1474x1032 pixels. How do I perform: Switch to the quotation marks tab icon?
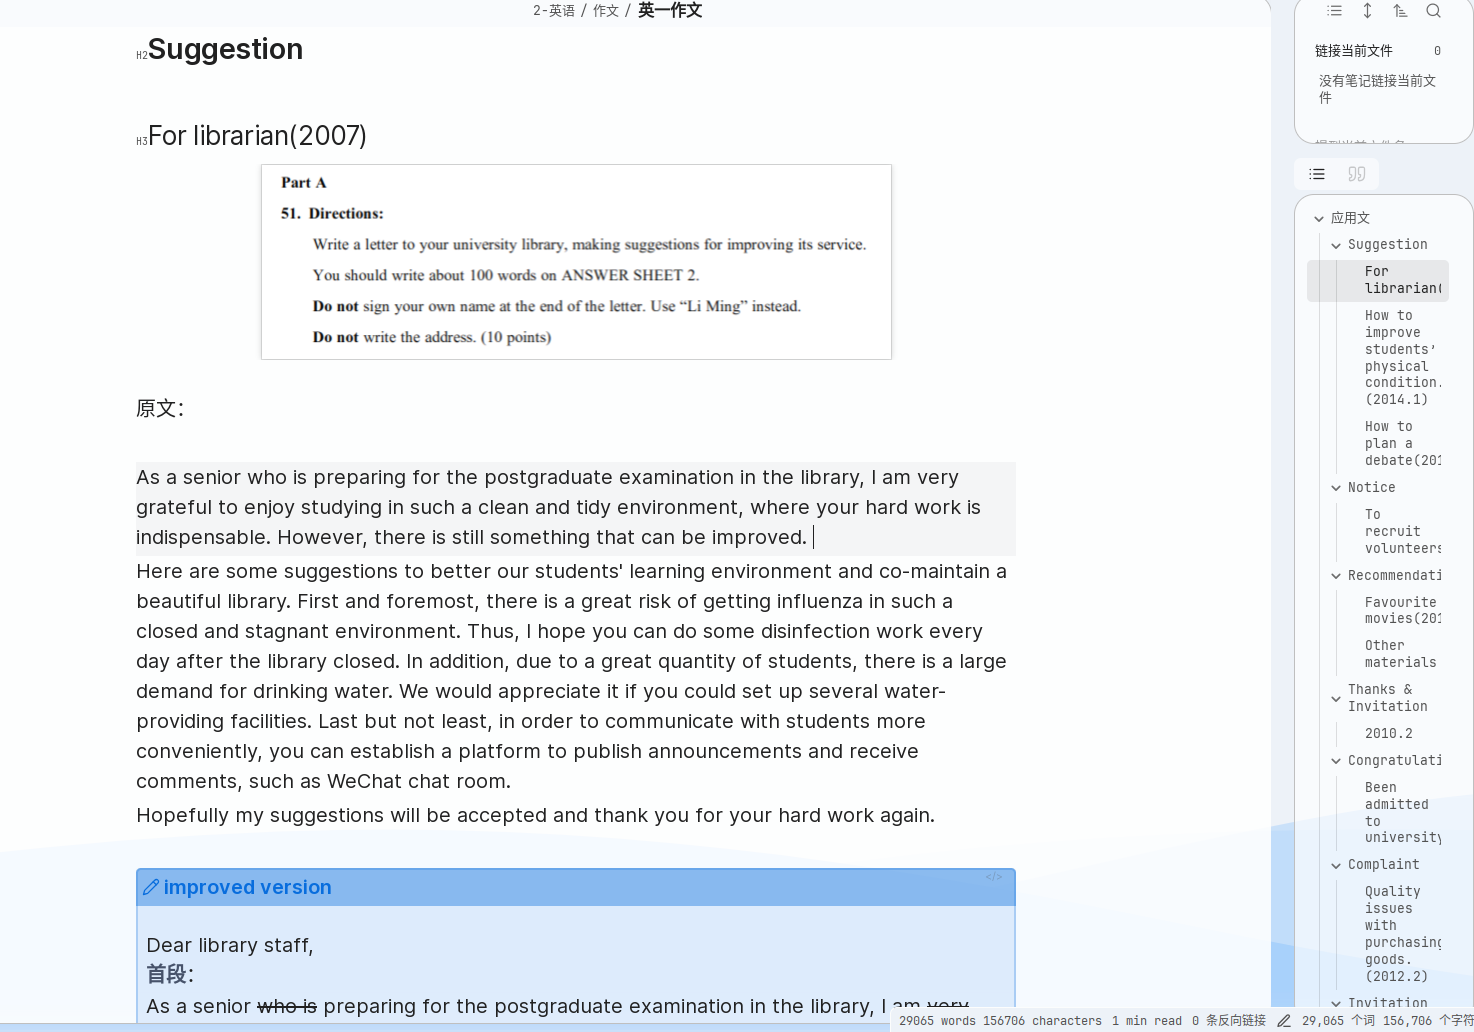click(1356, 174)
